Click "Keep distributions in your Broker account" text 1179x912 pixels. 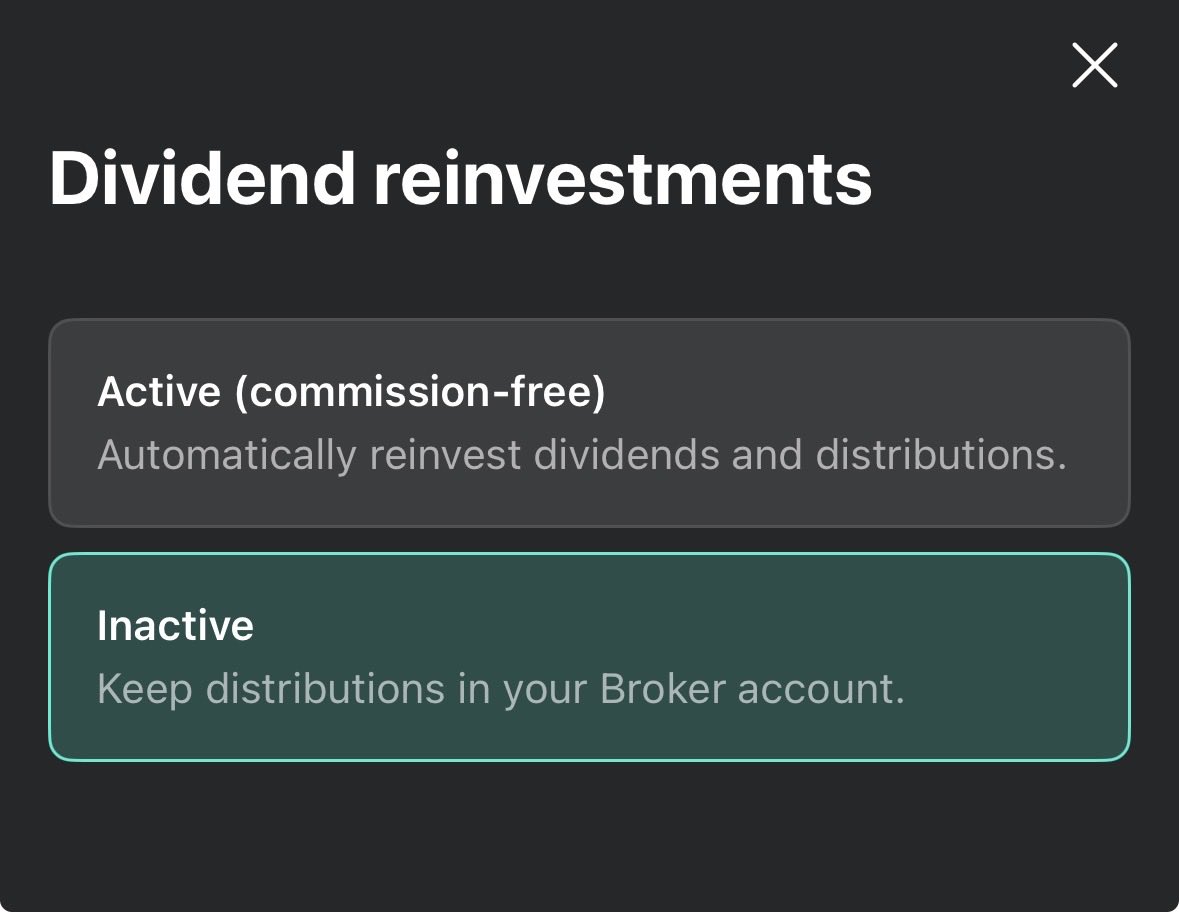[x=500, y=689]
